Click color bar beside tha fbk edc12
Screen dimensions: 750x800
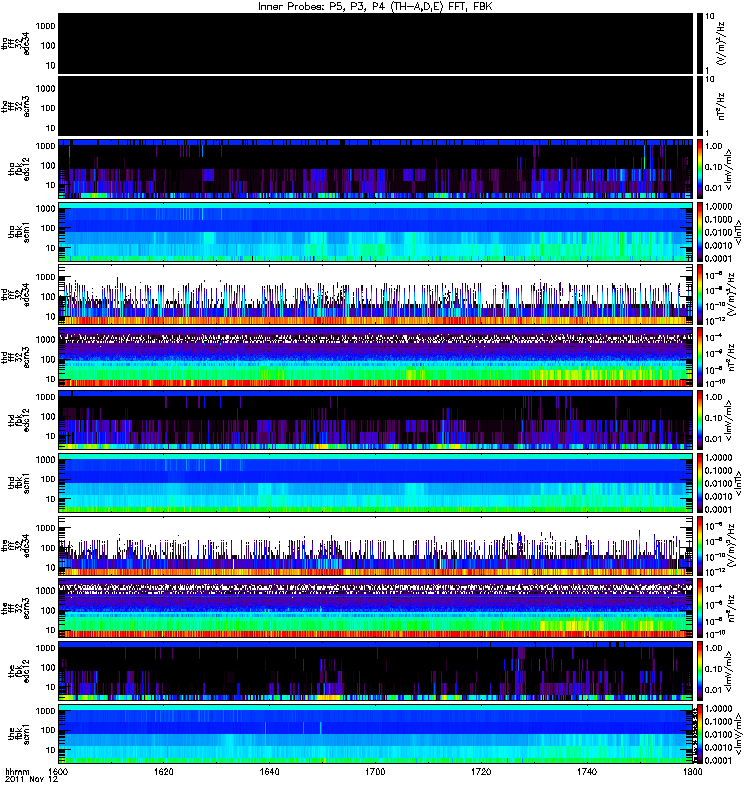(x=700, y=169)
